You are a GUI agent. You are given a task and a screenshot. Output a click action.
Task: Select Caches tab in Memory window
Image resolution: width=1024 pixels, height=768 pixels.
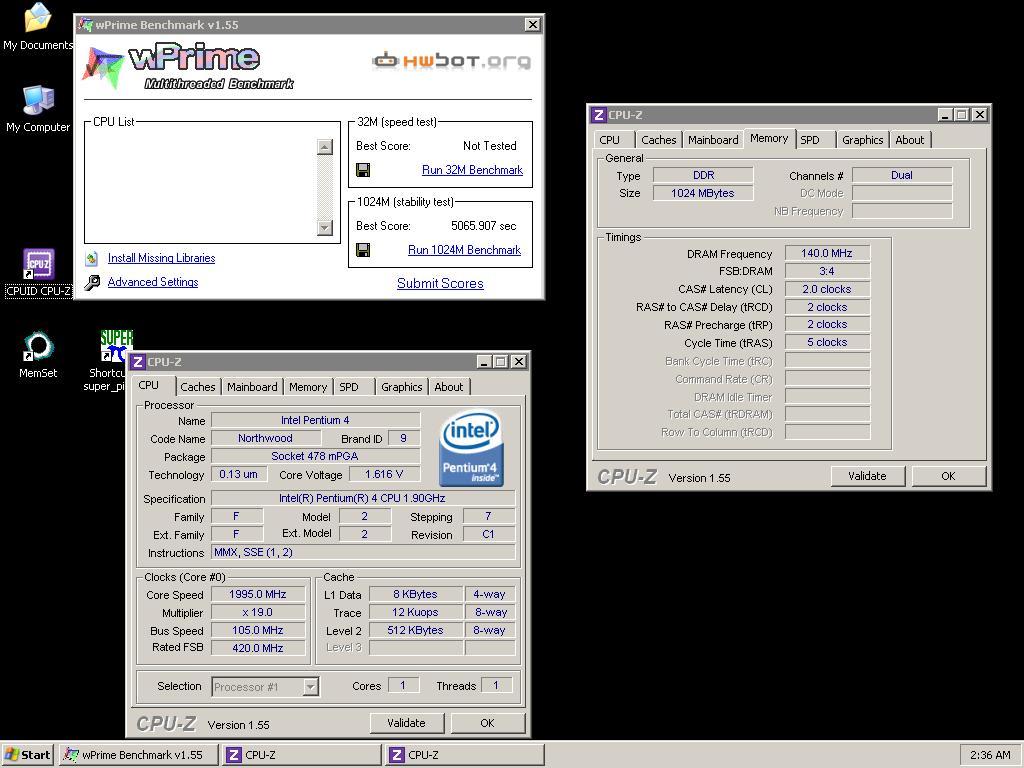point(659,140)
